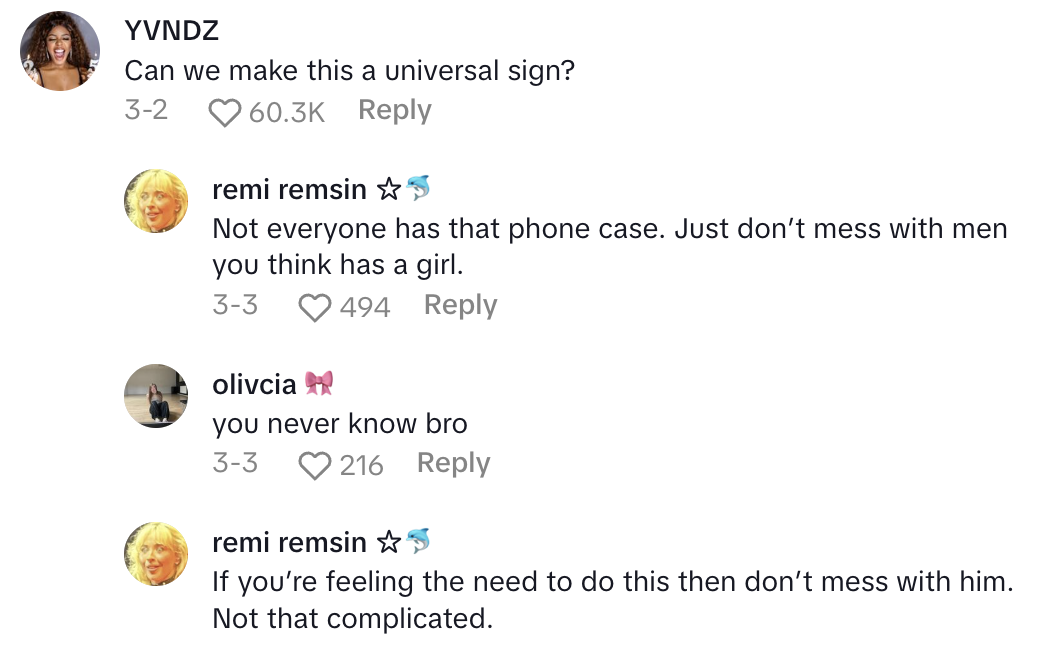
Task: Tap the 60.3K like count
Action: point(287,112)
